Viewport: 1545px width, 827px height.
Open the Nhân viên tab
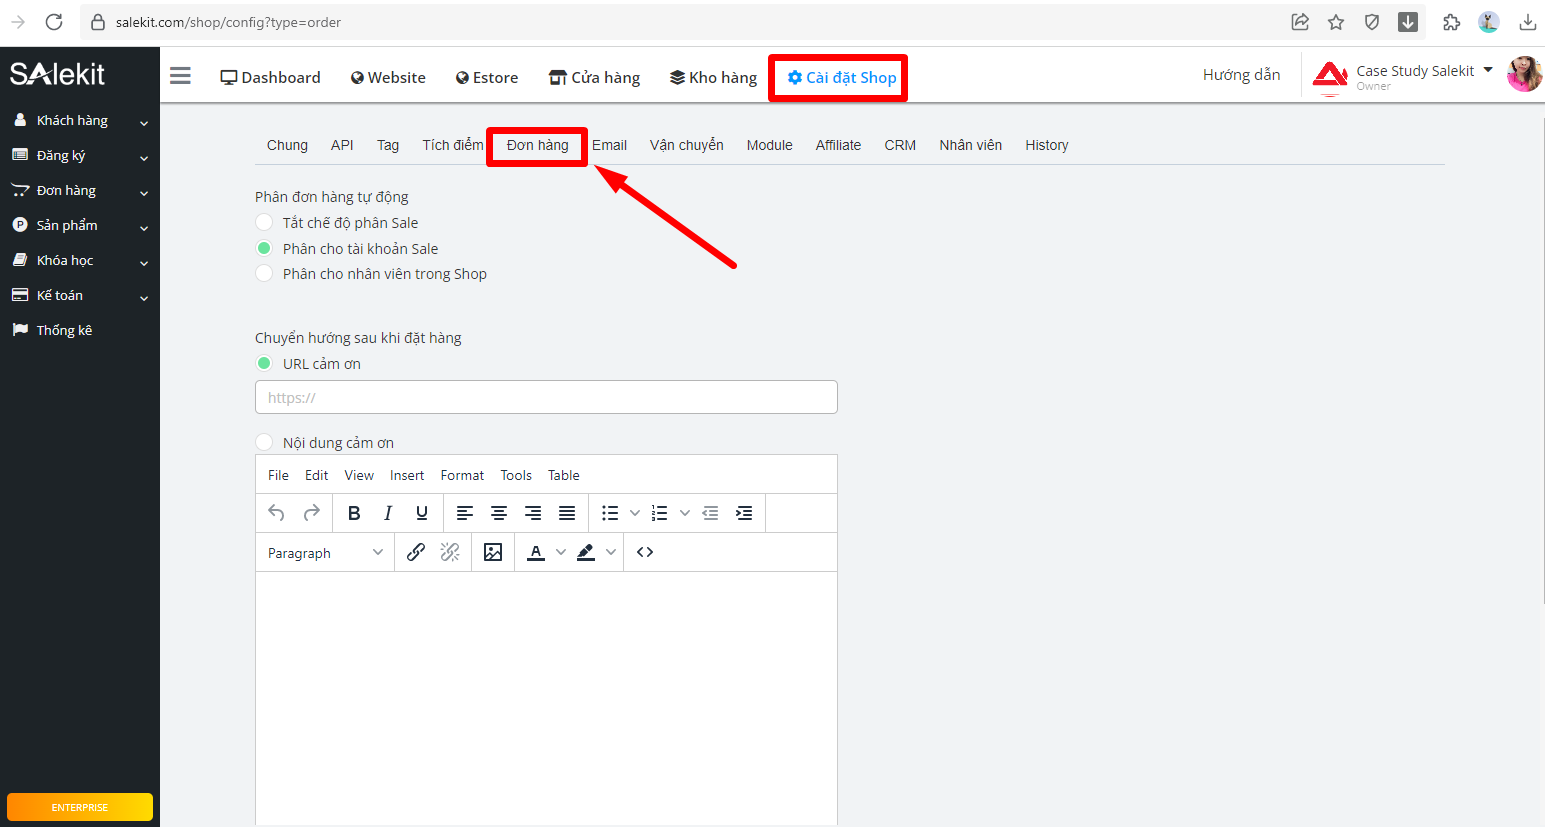coord(970,145)
